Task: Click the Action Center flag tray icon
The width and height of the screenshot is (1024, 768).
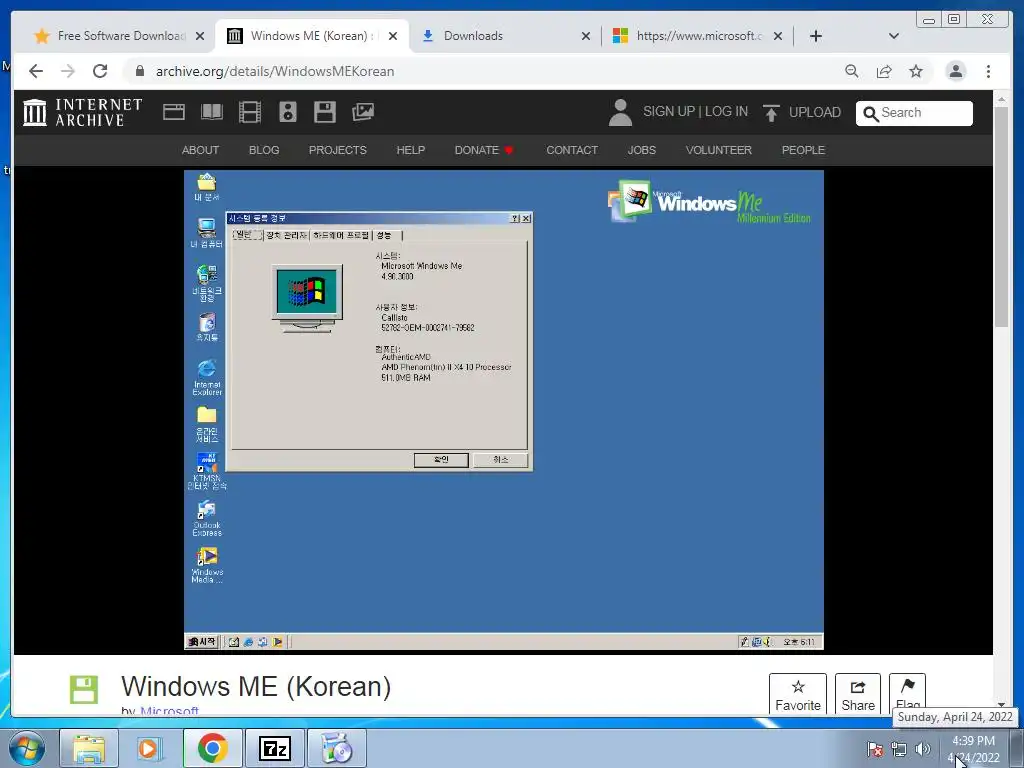Action: click(x=874, y=749)
